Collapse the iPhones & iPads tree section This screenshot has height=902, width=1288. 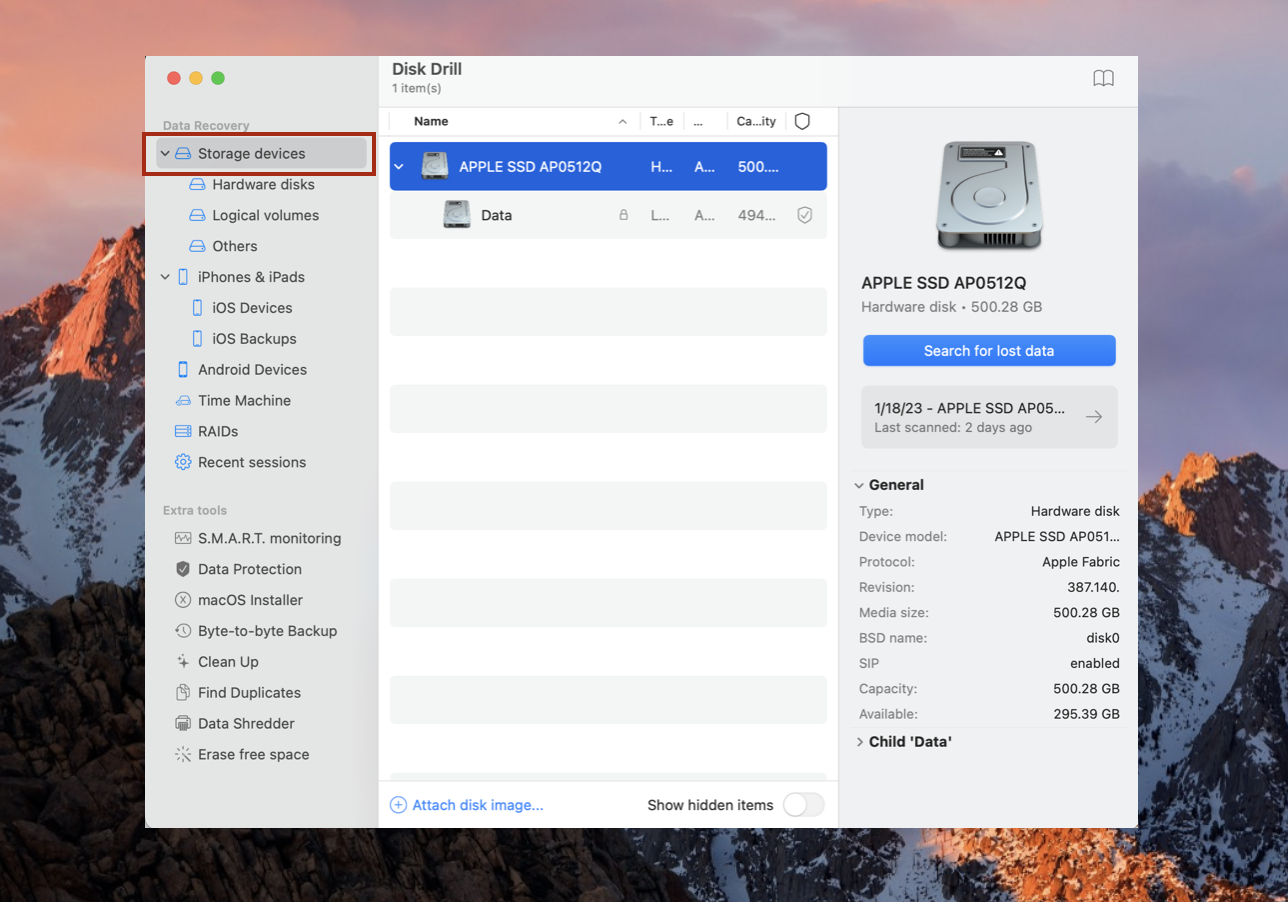(165, 277)
